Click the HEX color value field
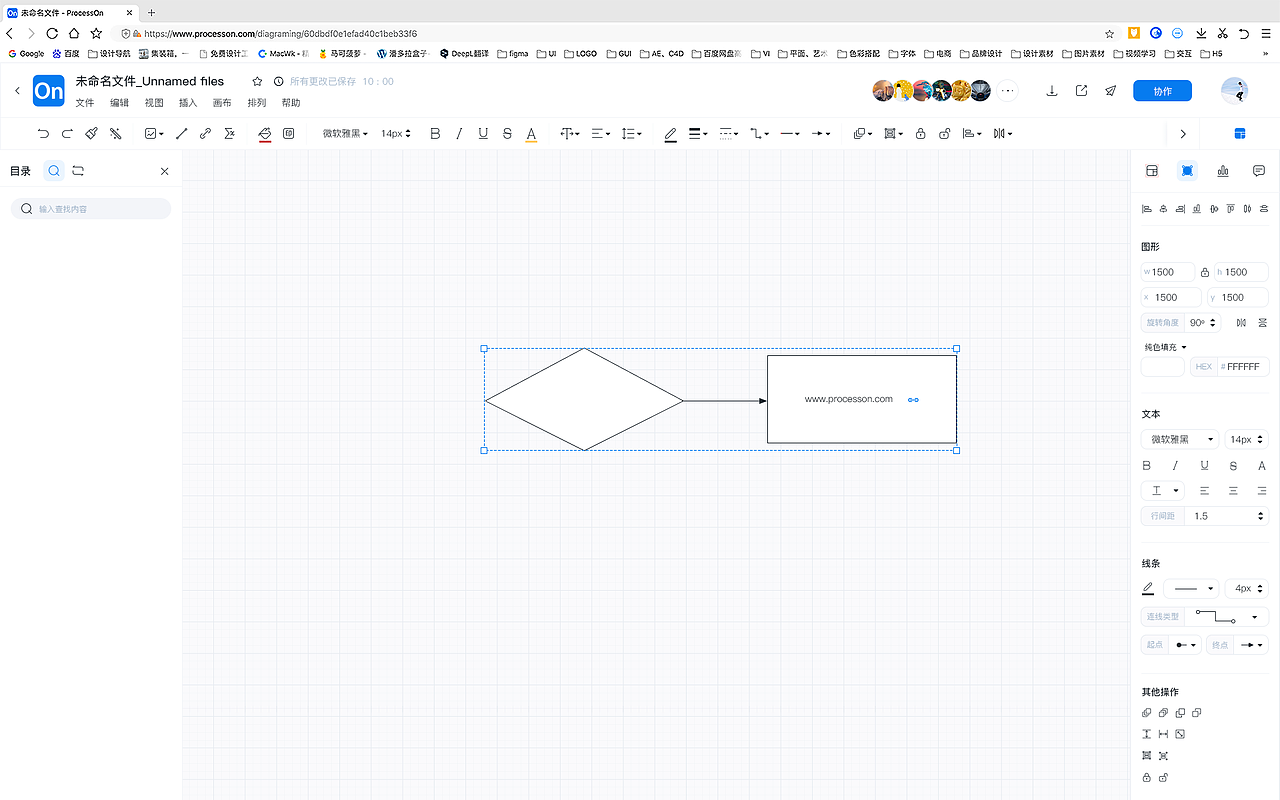 click(x=1230, y=367)
